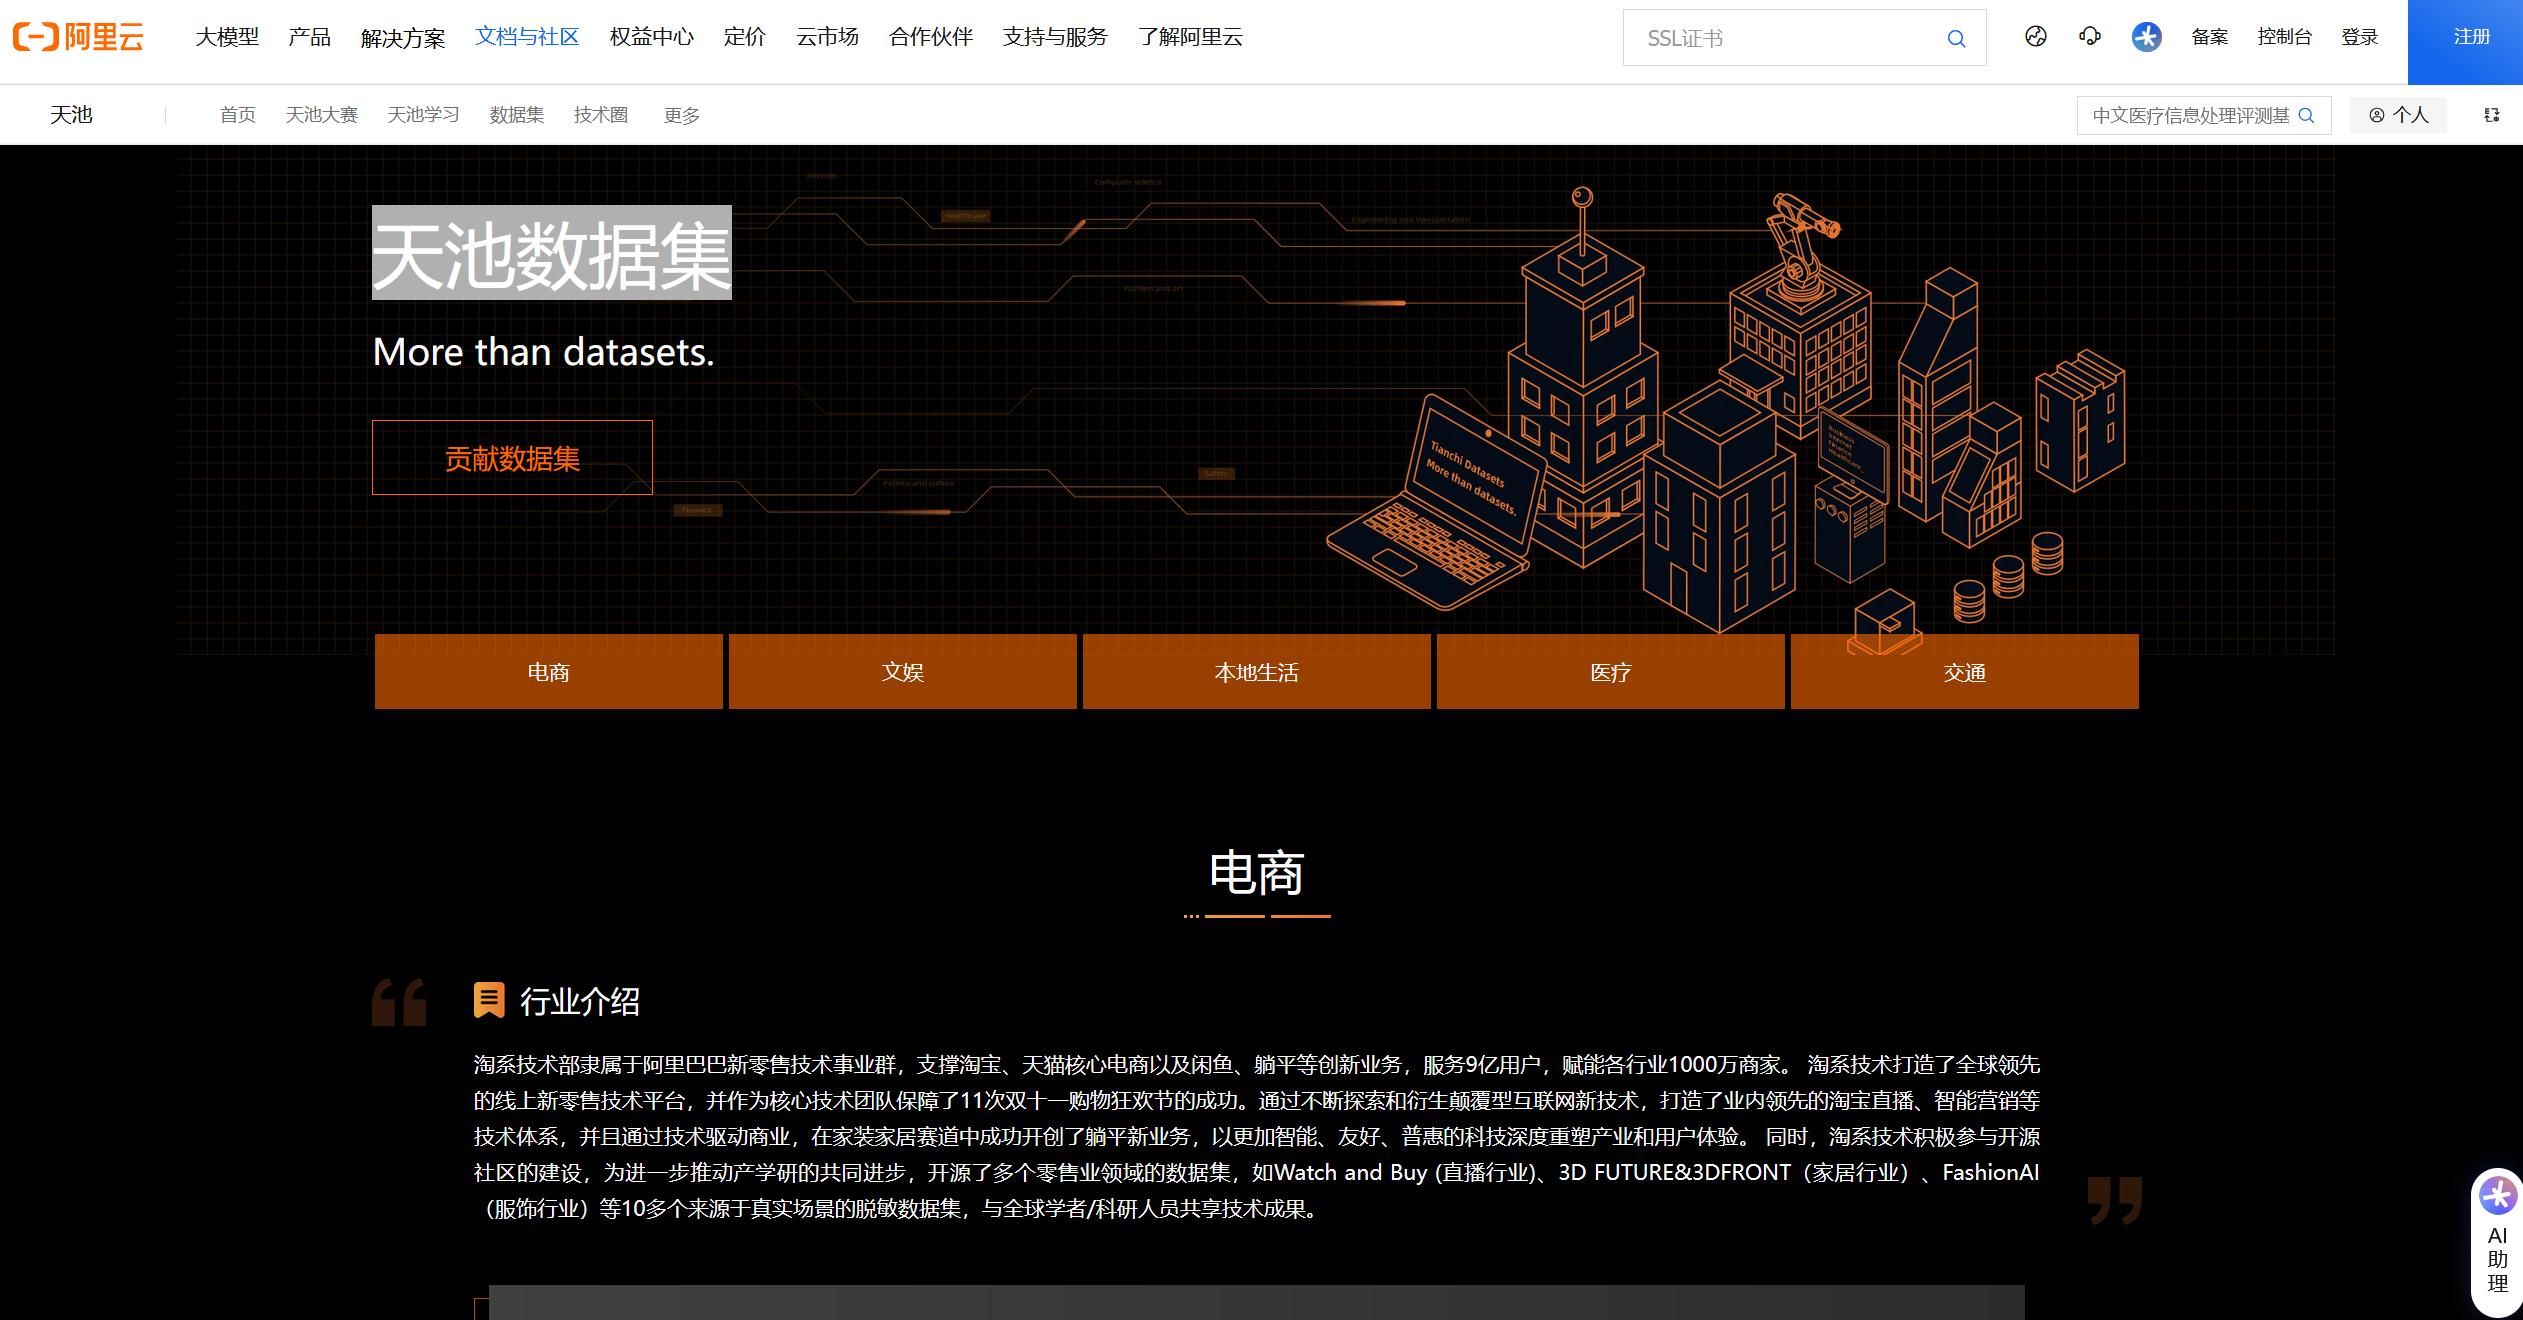Open 天池学习 tab
Viewport: 2523px width, 1320px height.
tap(423, 115)
